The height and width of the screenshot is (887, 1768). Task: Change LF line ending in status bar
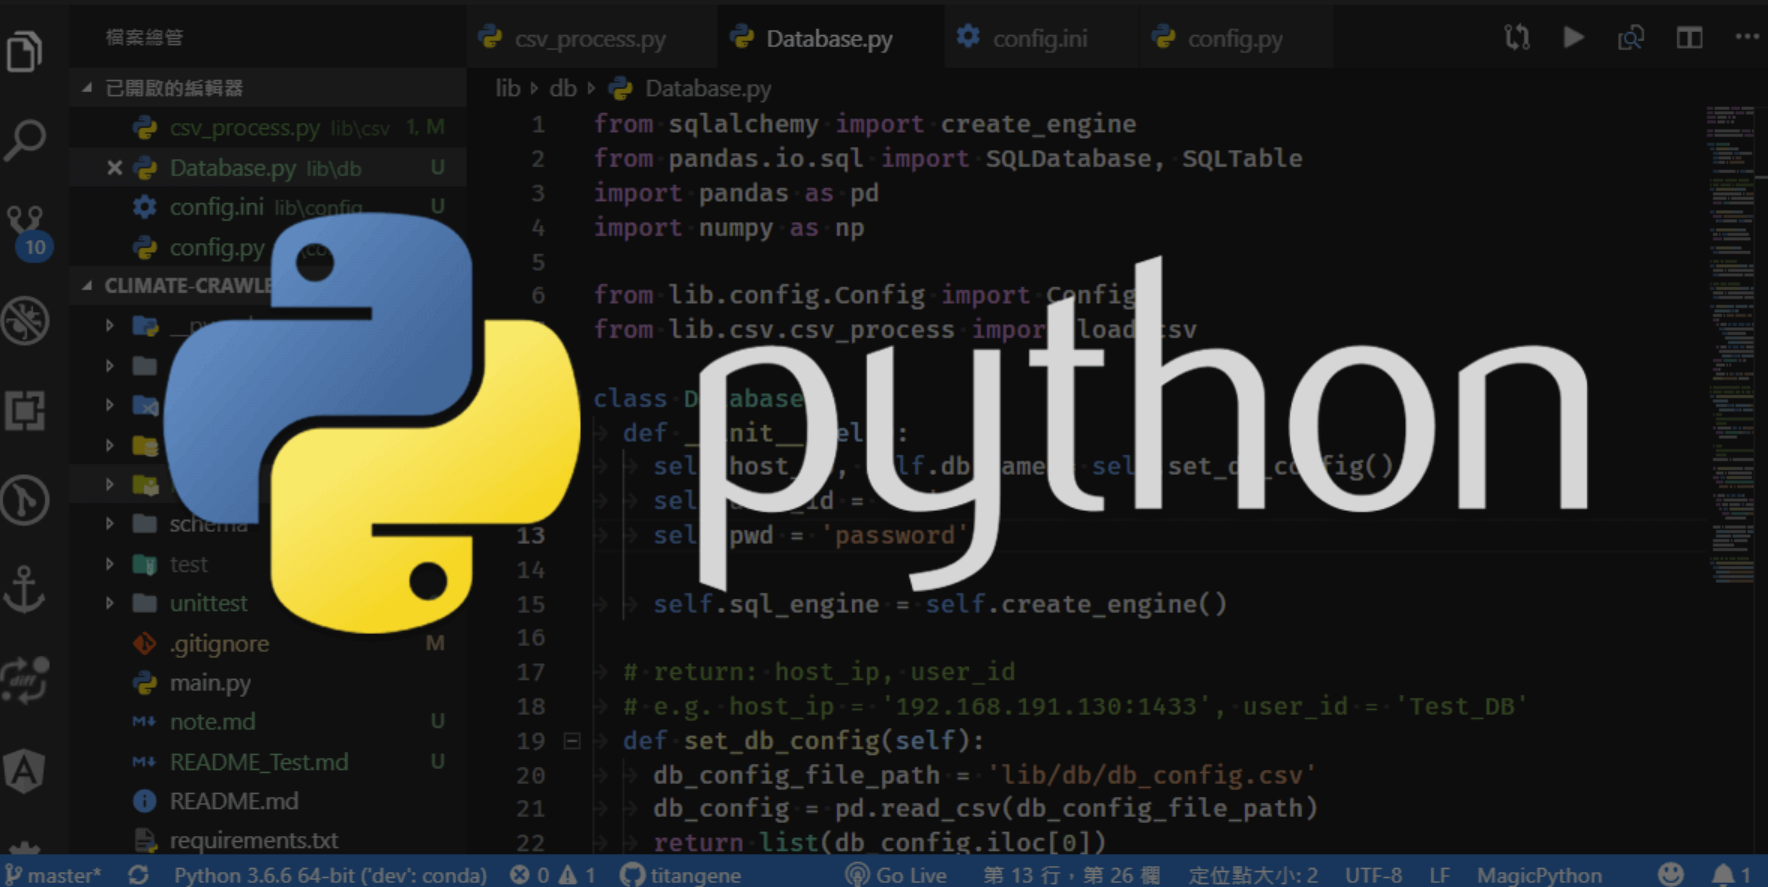coord(1439,874)
